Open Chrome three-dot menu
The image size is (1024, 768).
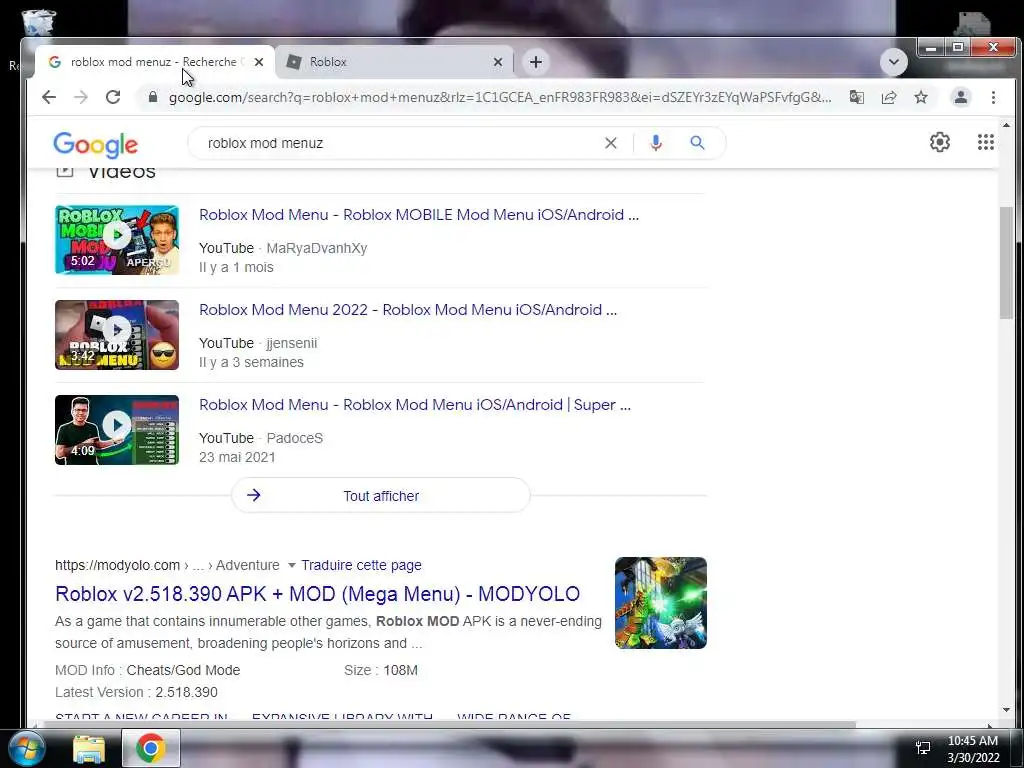(993, 97)
